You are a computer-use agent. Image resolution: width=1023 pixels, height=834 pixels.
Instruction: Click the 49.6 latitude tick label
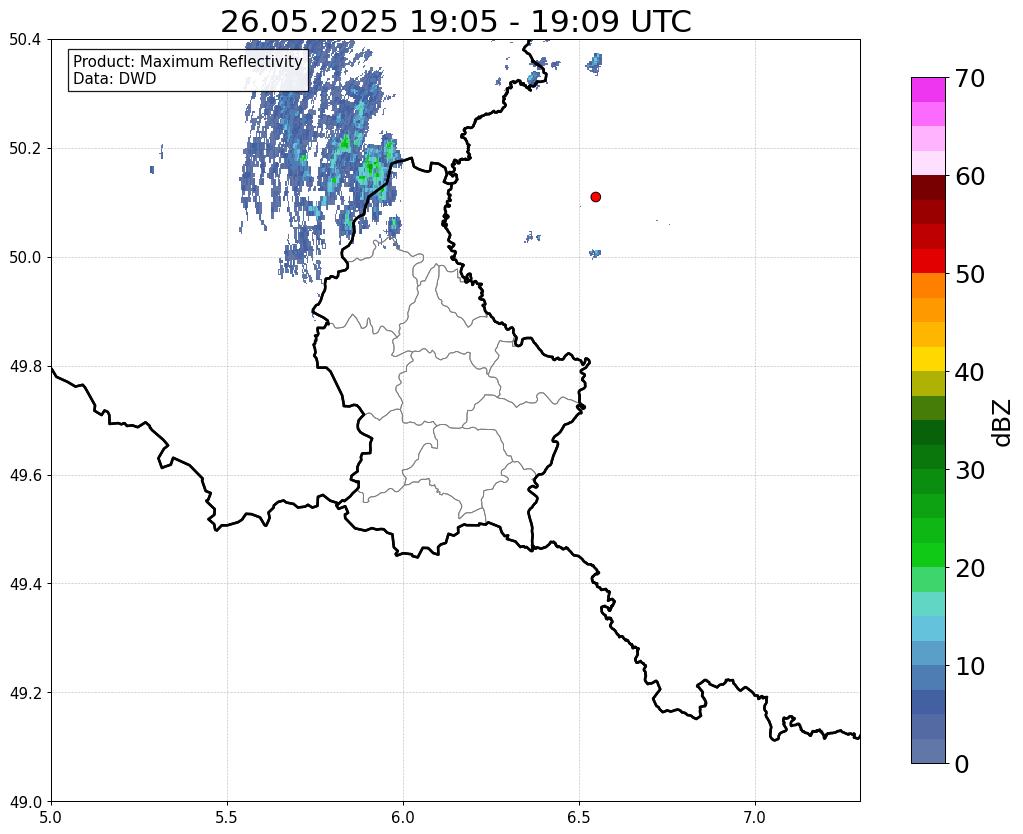point(25,475)
